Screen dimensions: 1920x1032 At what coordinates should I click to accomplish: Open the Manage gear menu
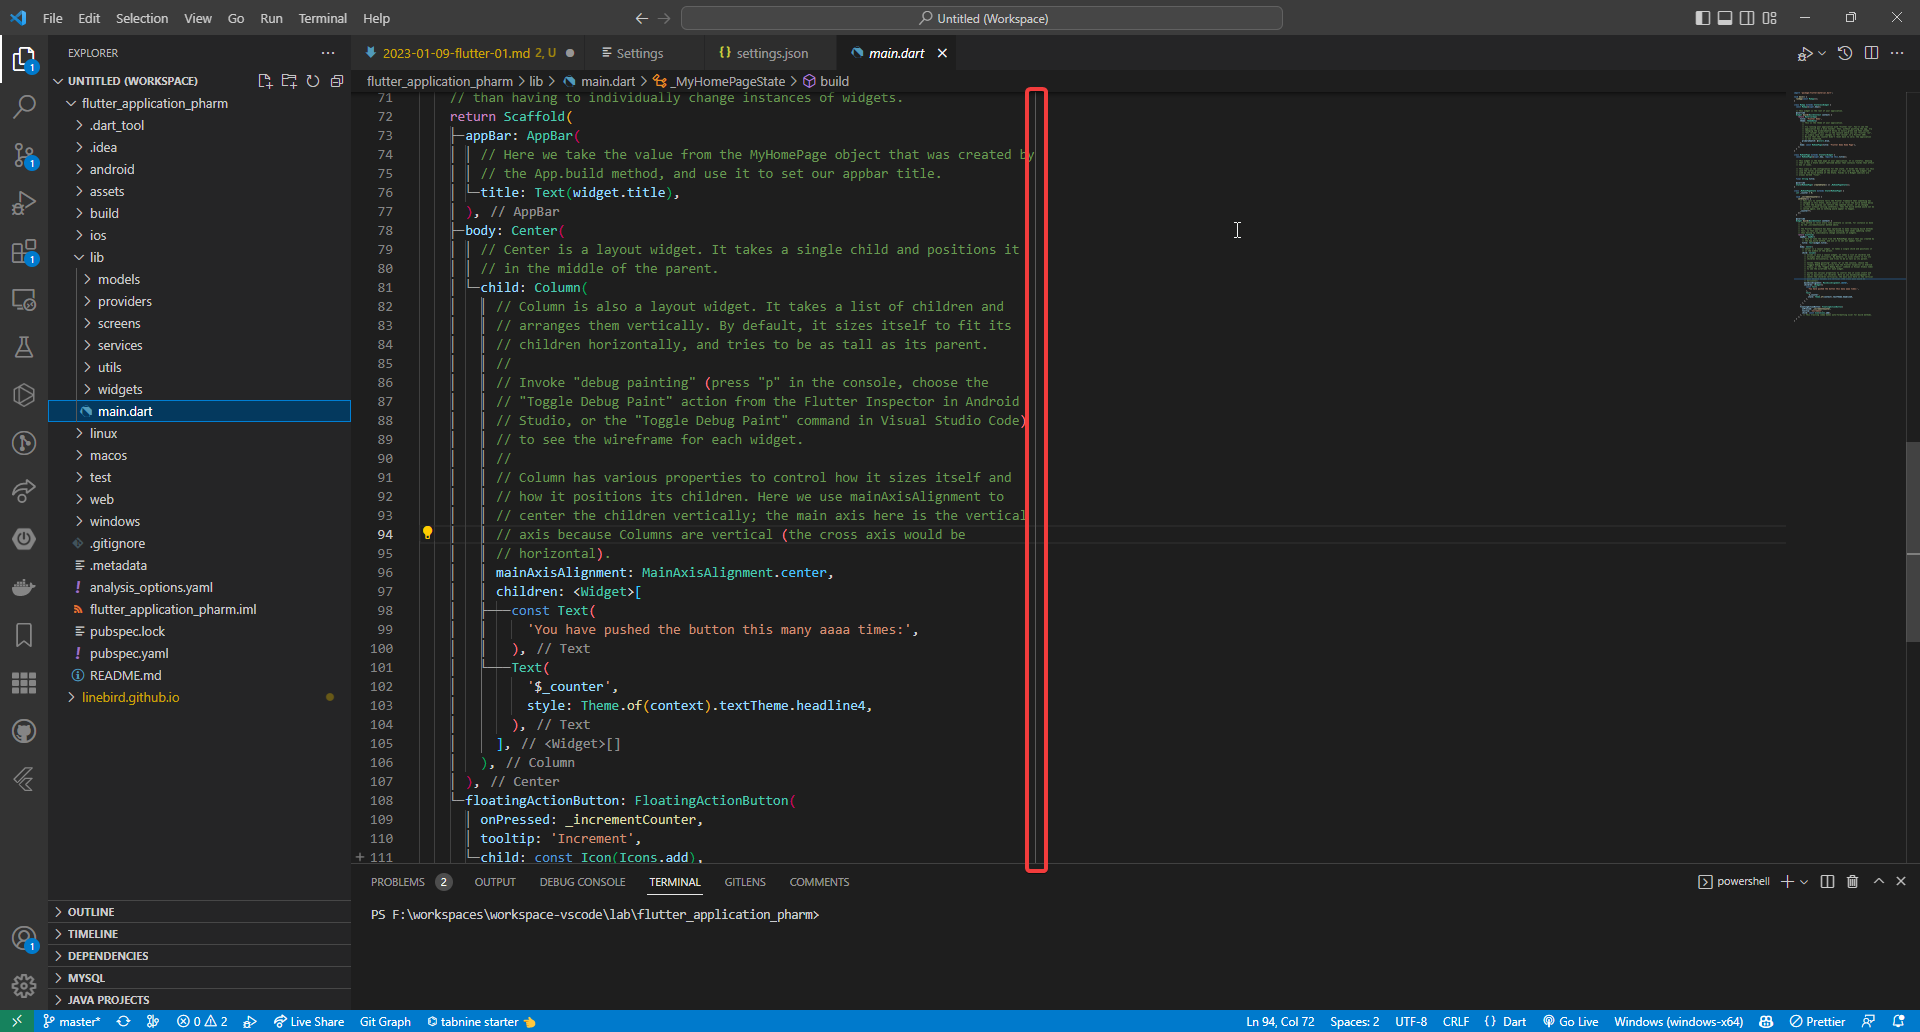[x=24, y=986]
